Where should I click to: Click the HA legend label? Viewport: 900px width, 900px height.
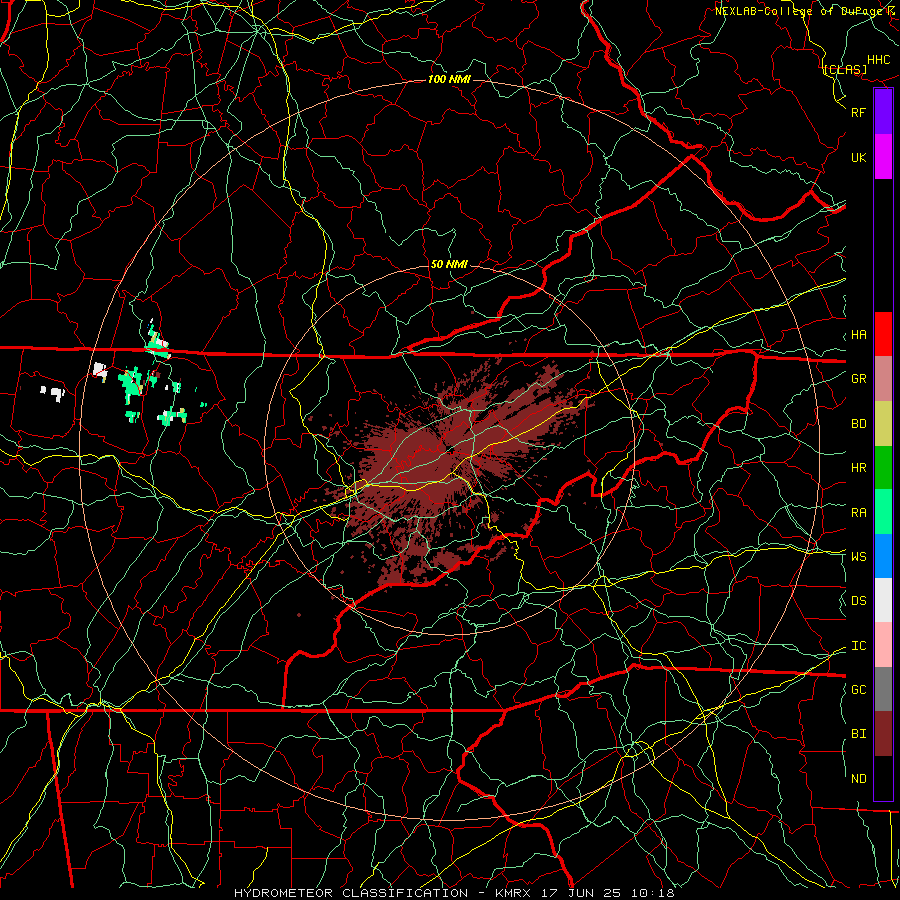tap(858, 335)
